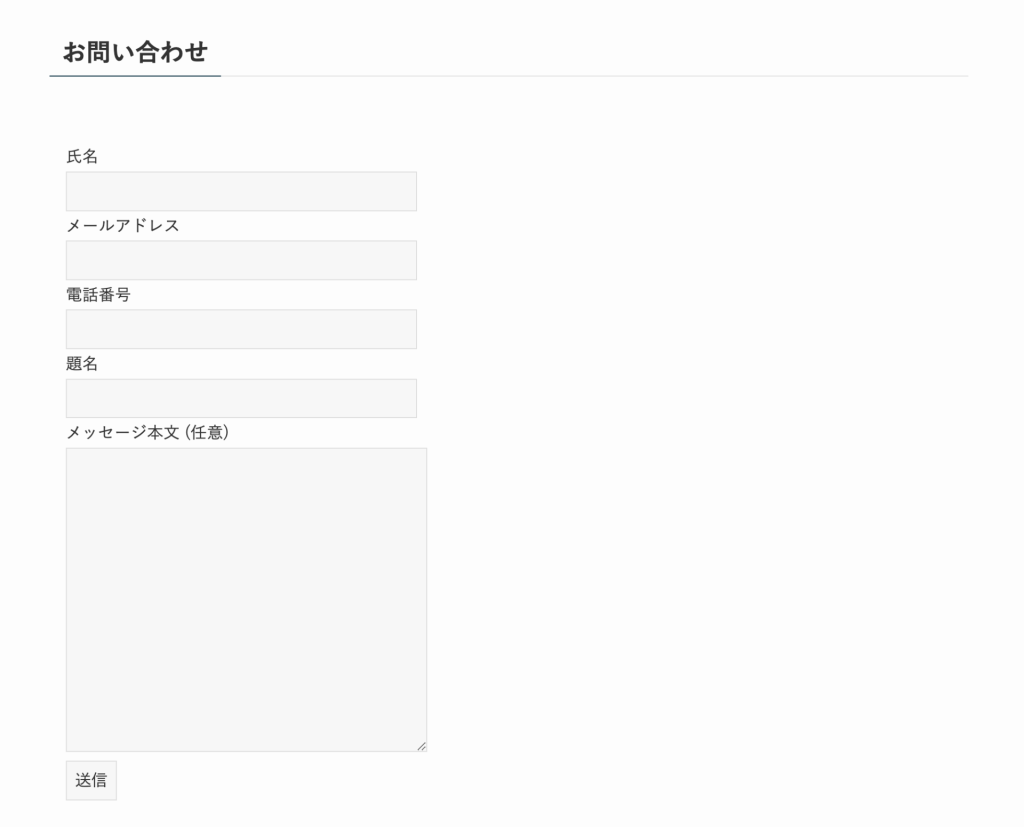1024x827 pixels.
Task: Click the お問い合わせ page heading
Action: 135,52
